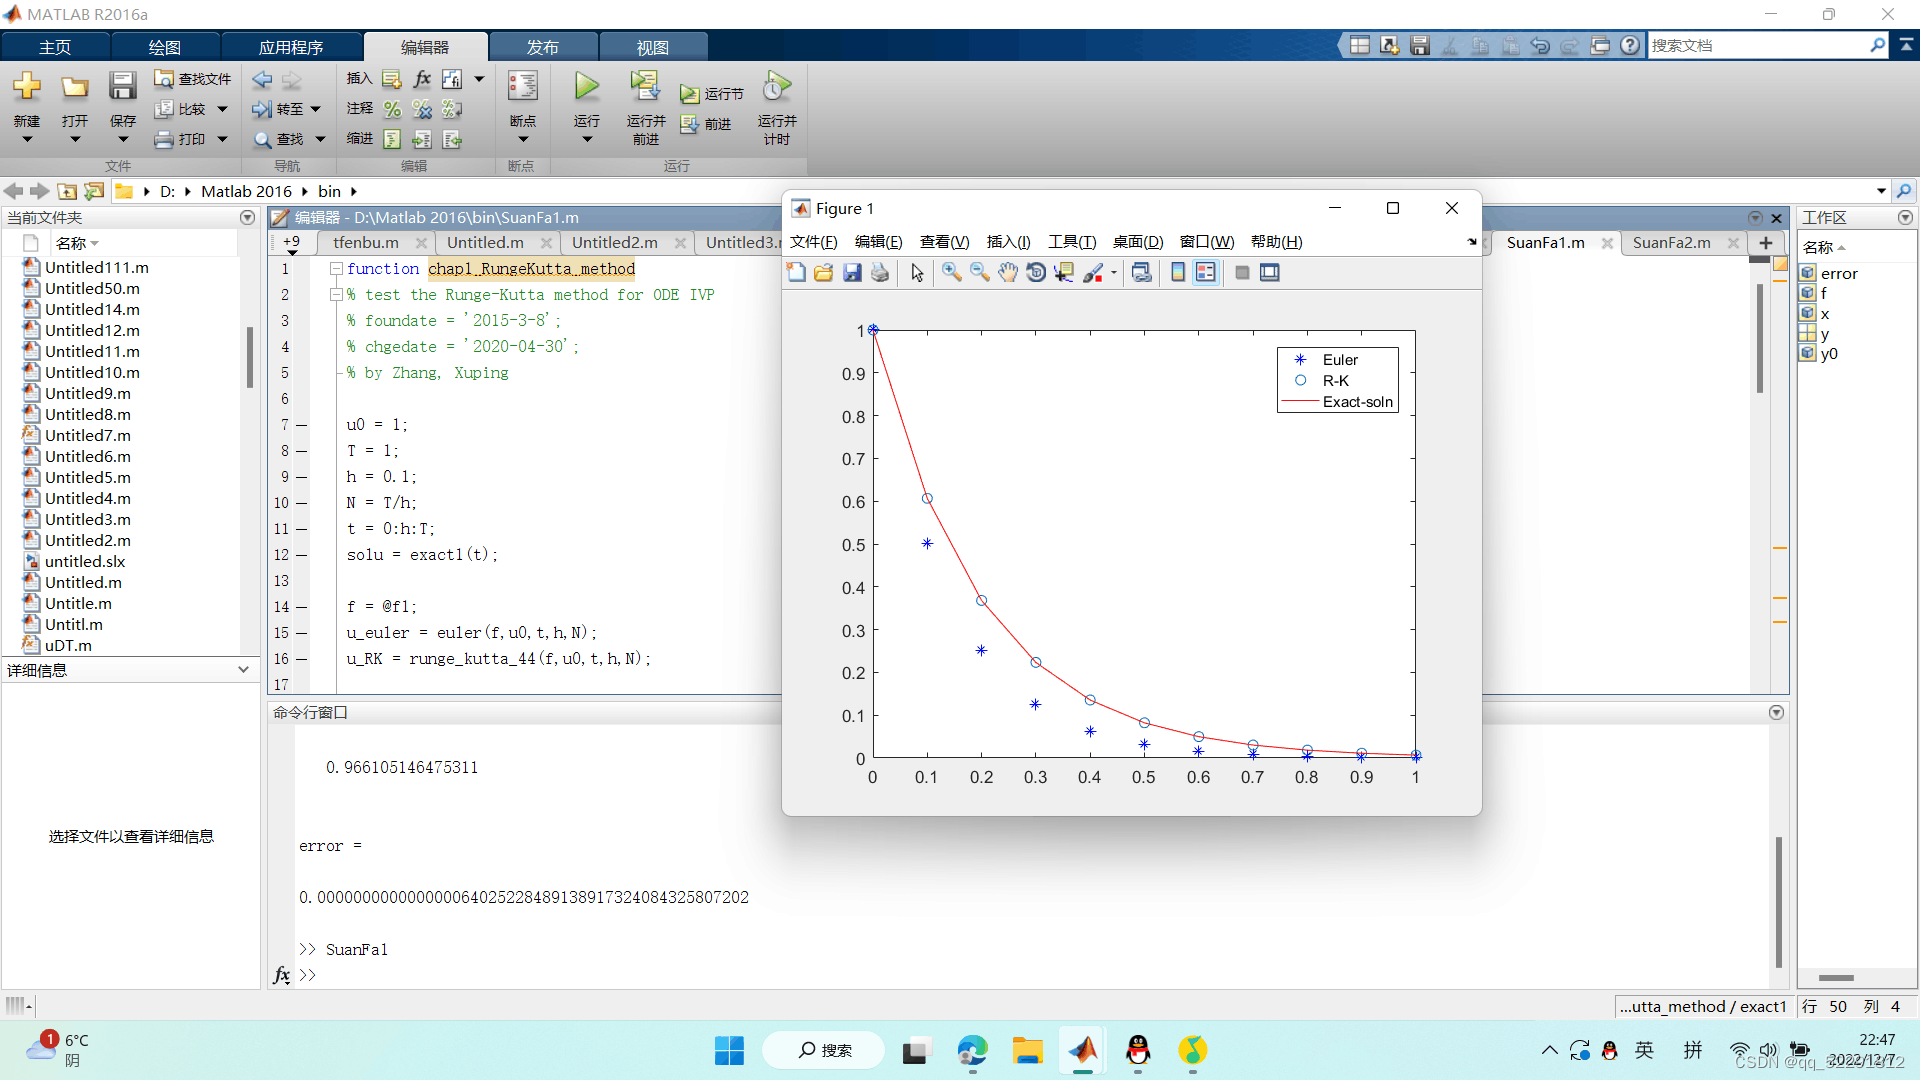Click the green Run button
Screen dimensions: 1920x1080
click(x=587, y=87)
